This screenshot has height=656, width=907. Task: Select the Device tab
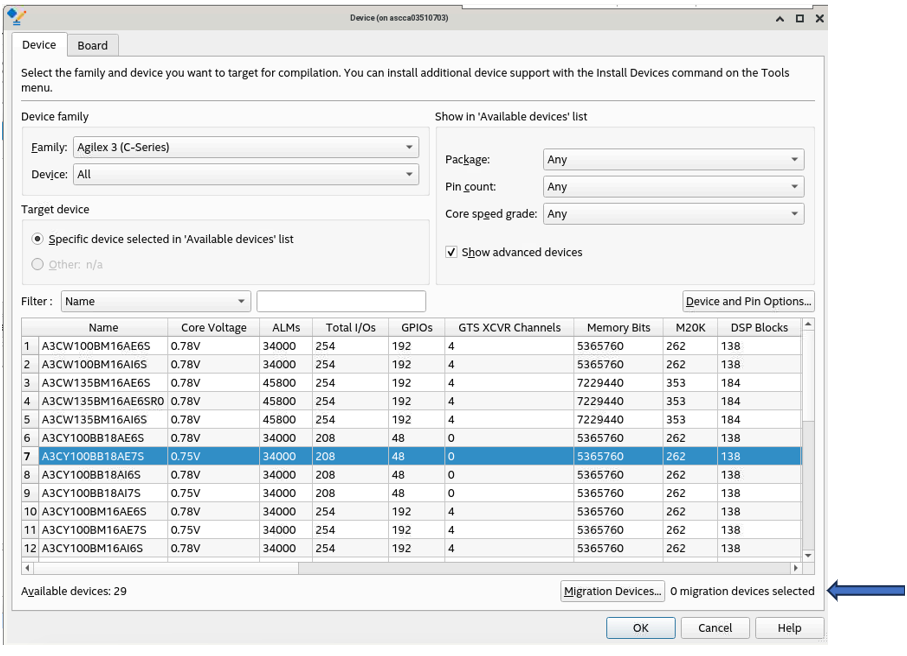point(39,45)
